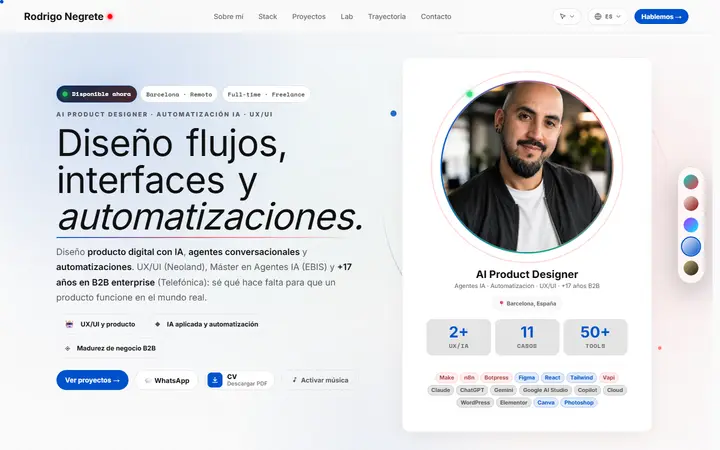Viewport: 720px width, 450px height.
Task: Click the 2+ UX/IA stat card
Action: point(458,337)
